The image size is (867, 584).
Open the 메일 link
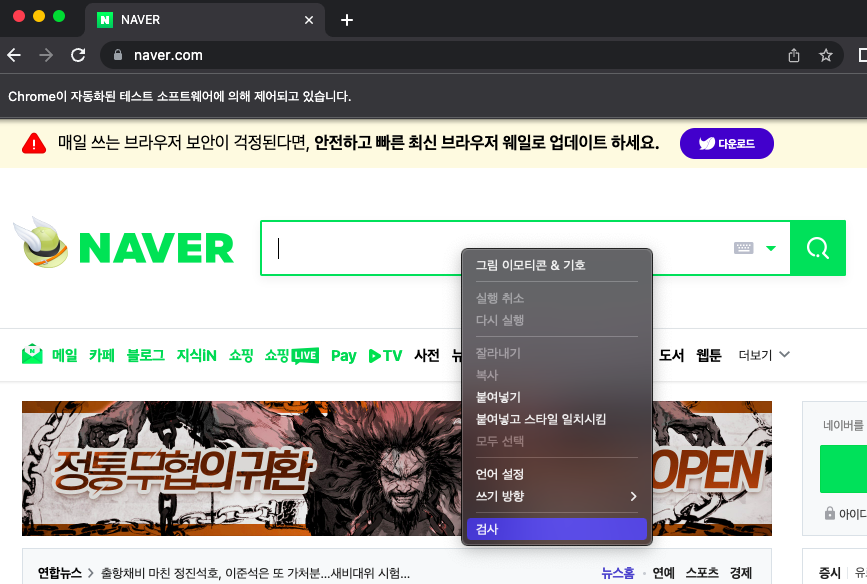click(65, 355)
